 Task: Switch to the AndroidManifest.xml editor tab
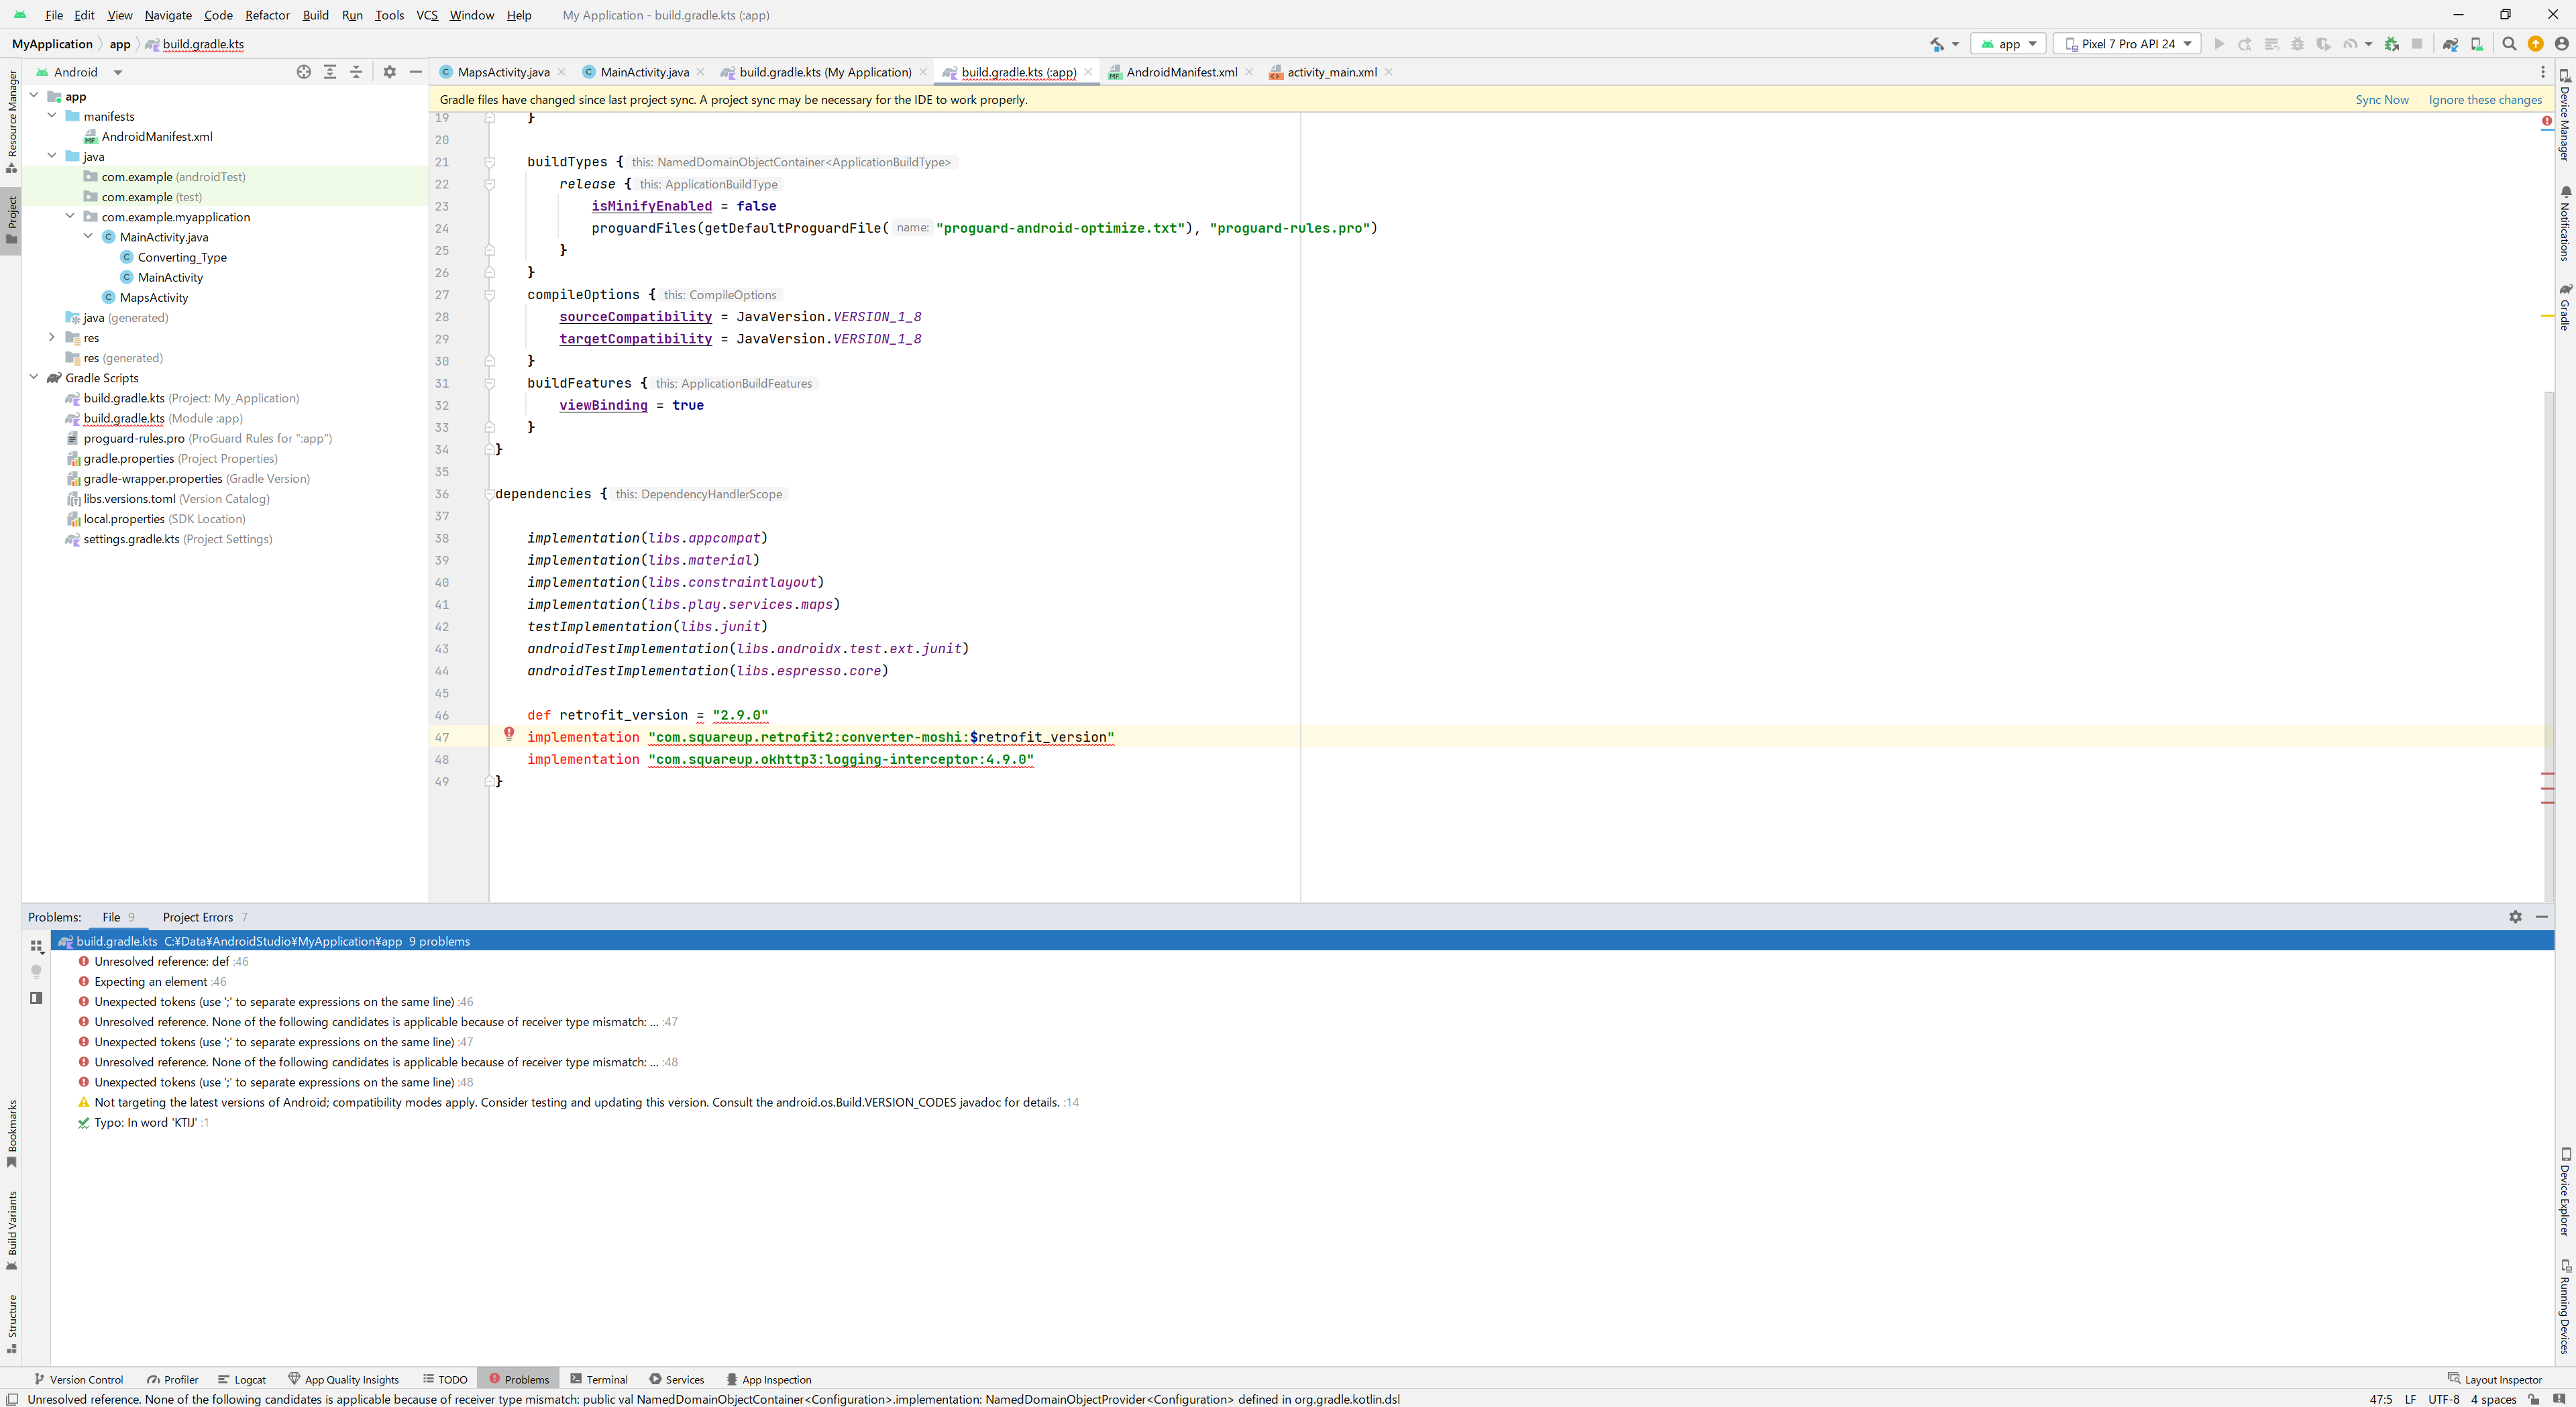1181,72
